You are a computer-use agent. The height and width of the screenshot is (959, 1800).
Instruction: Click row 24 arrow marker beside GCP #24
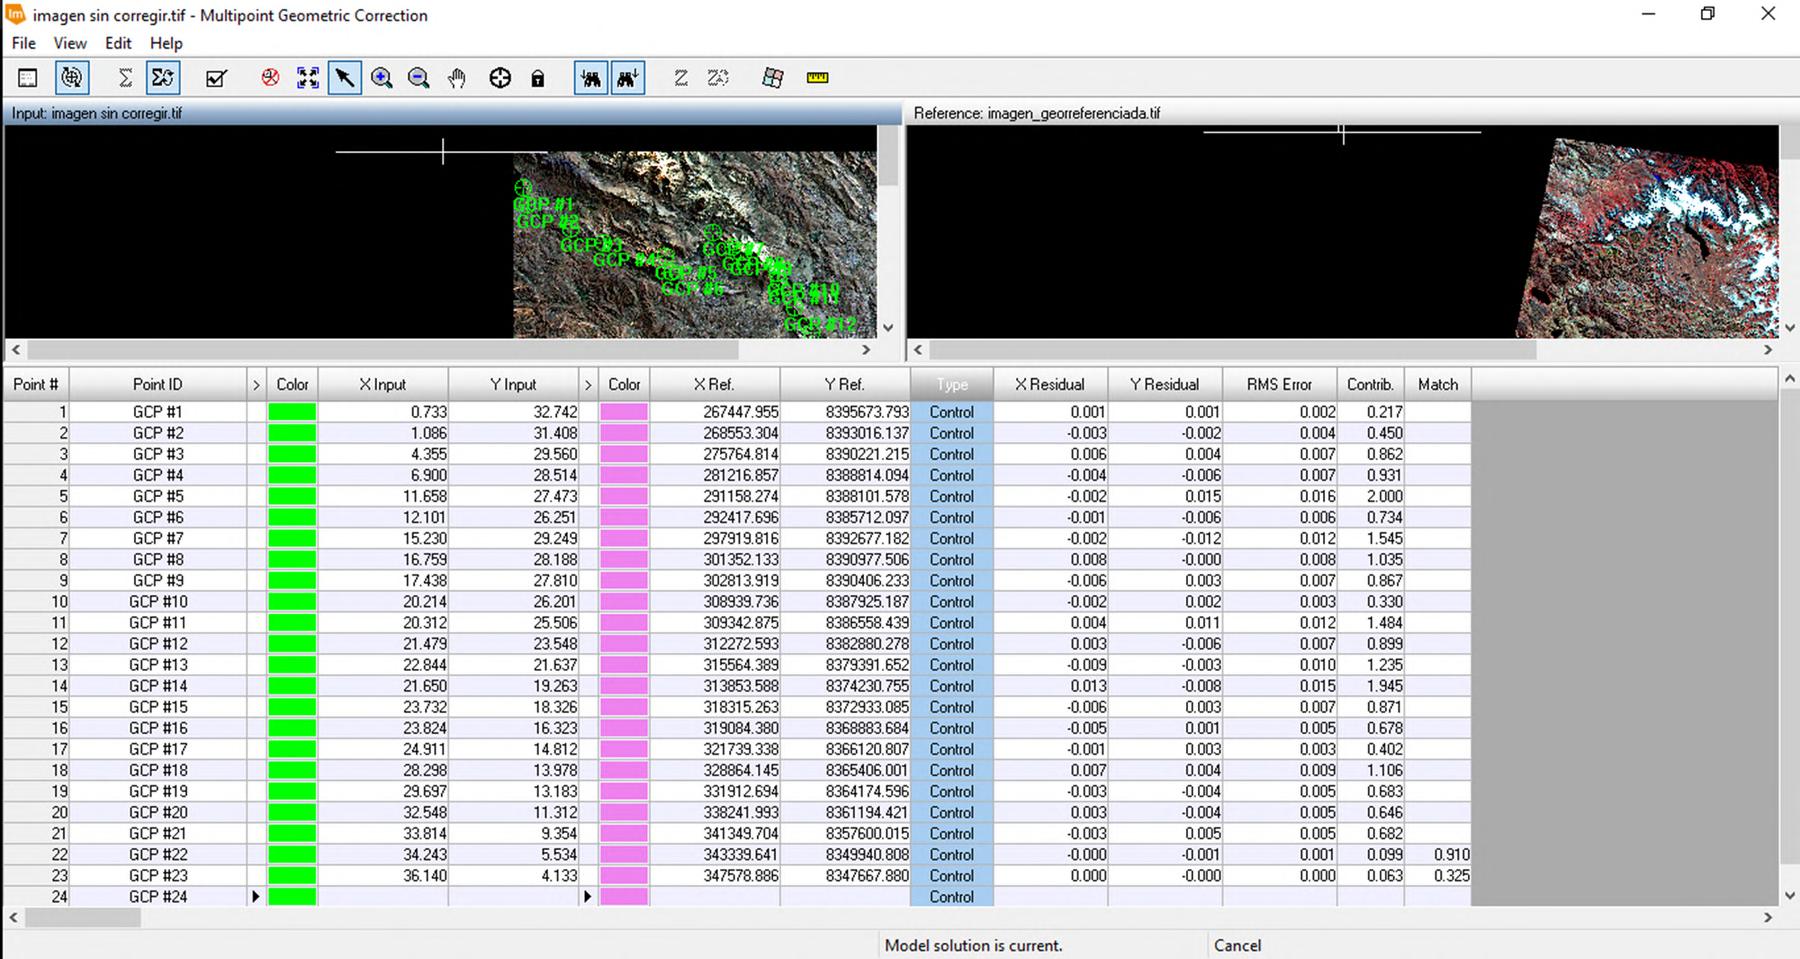(256, 897)
